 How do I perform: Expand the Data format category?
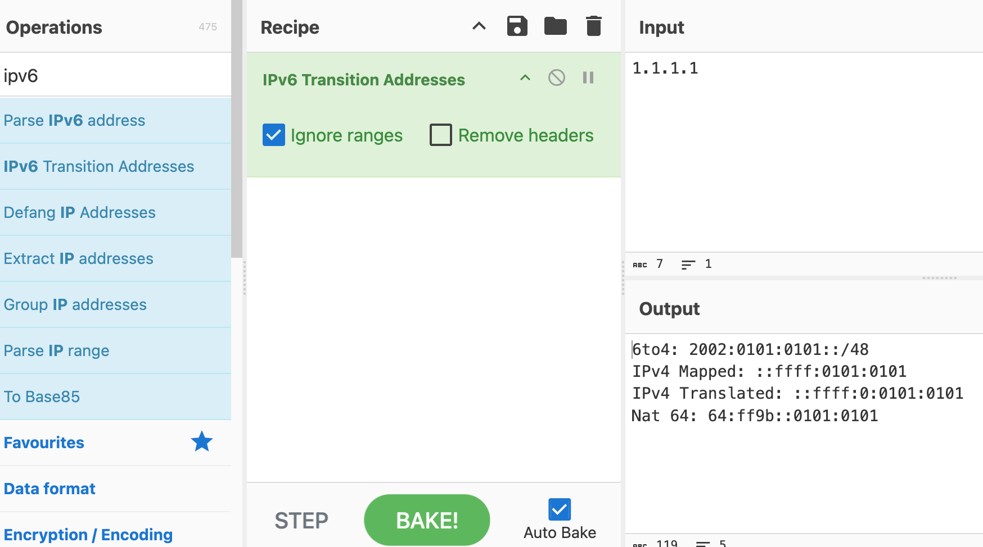(50, 489)
